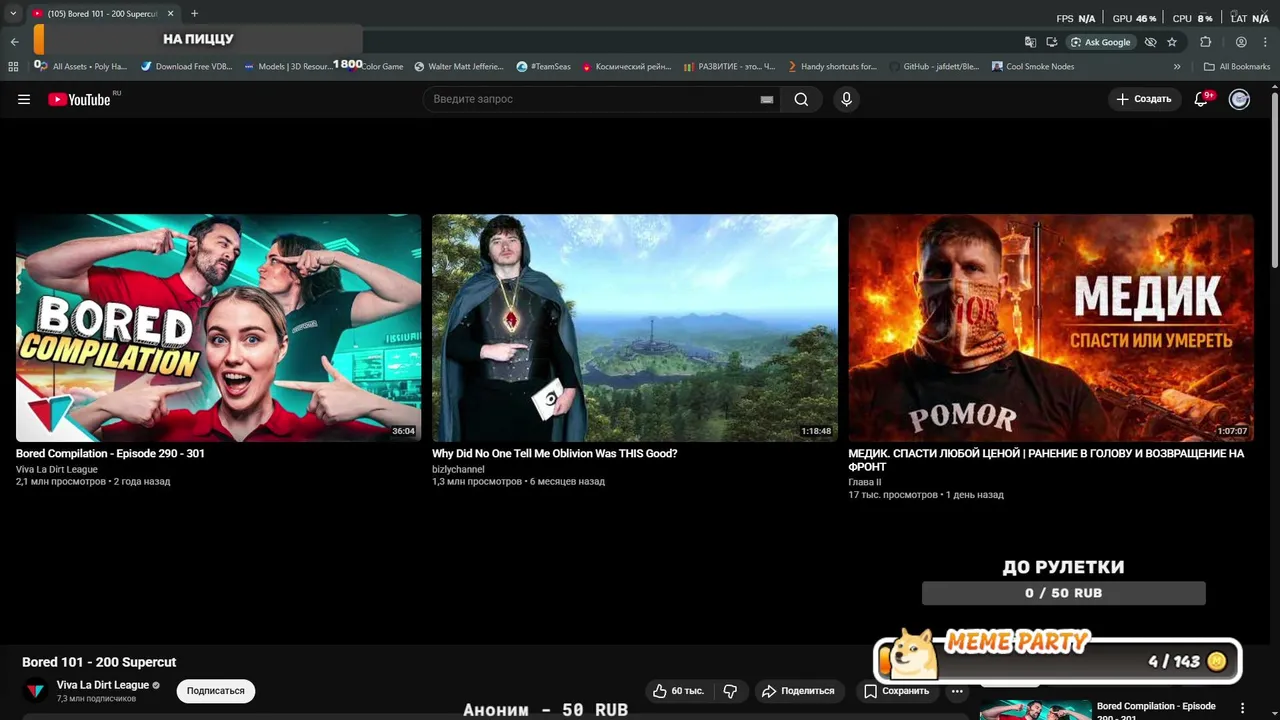Open Download Free VDB... bookmark
This screenshot has height=720, width=1280.
click(186, 67)
